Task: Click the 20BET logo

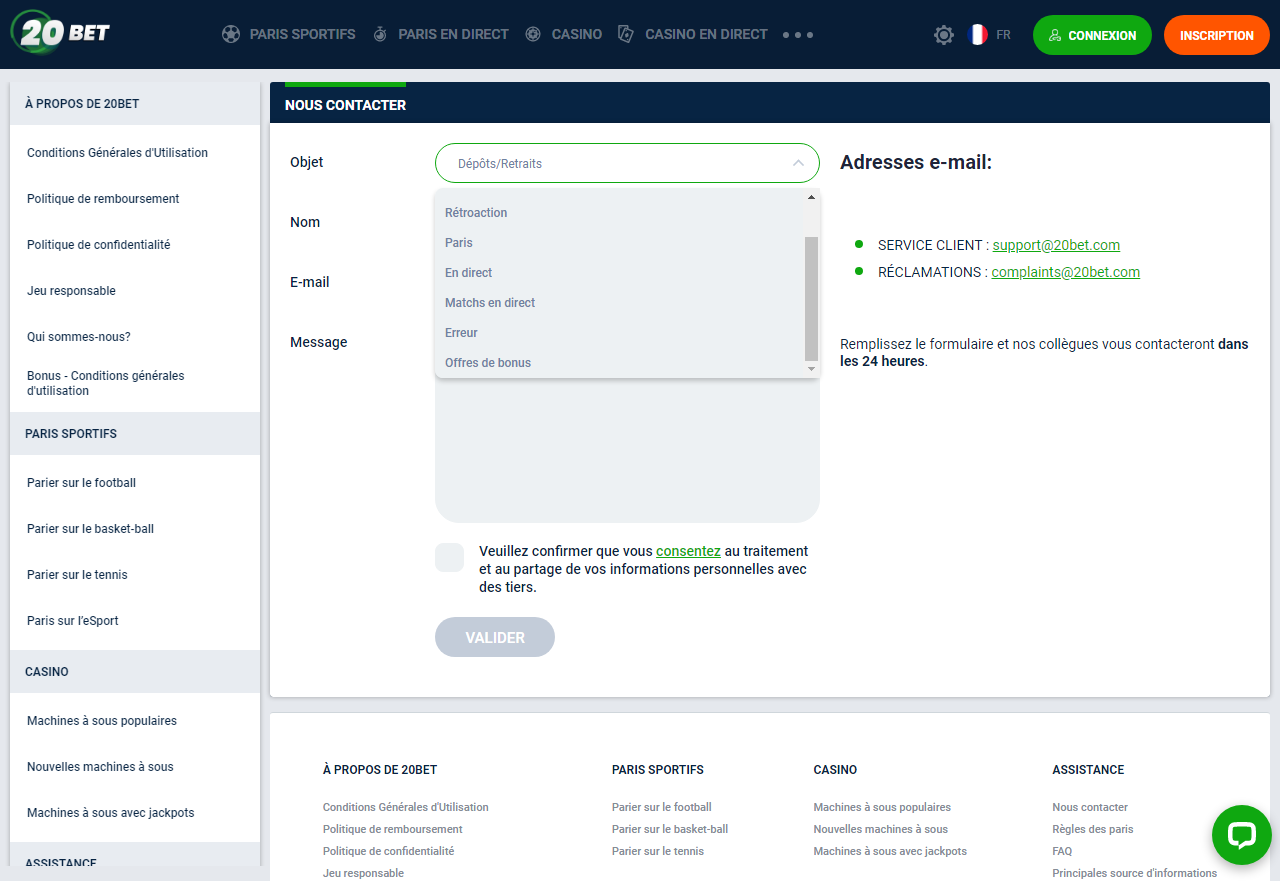Action: (60, 33)
